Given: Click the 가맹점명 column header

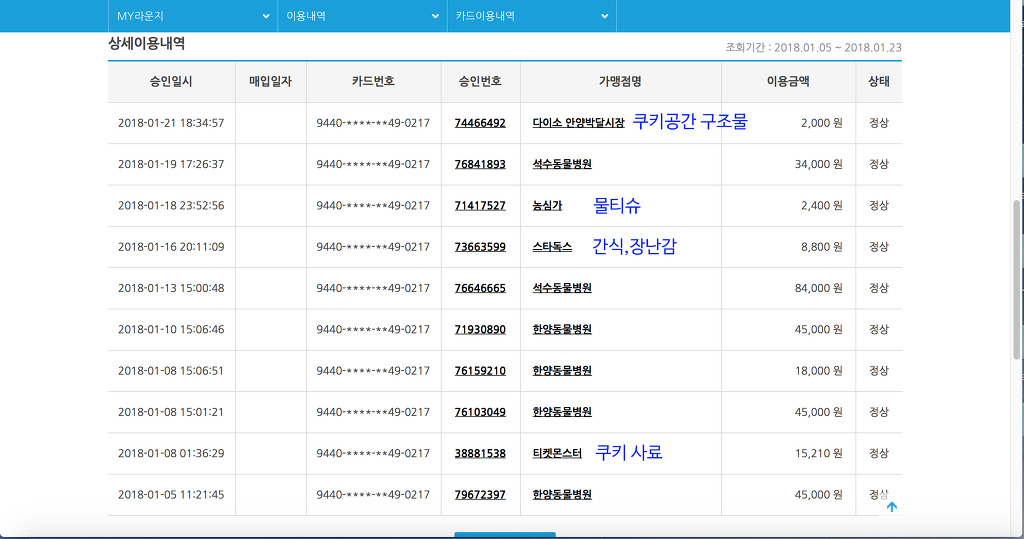Looking at the screenshot, I should 620,82.
